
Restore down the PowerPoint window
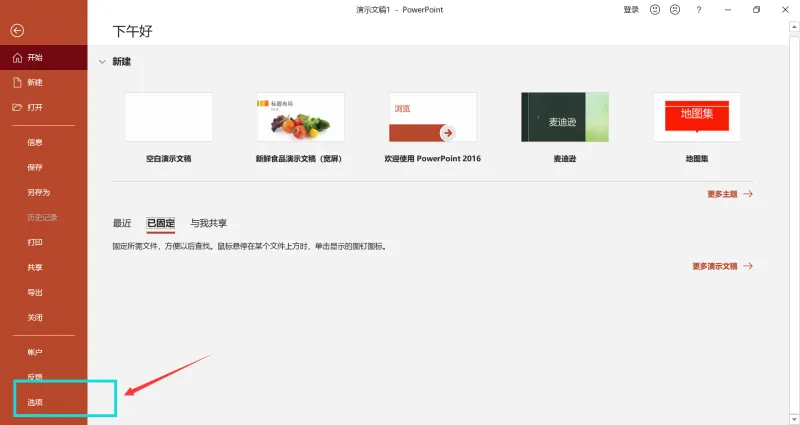point(756,10)
